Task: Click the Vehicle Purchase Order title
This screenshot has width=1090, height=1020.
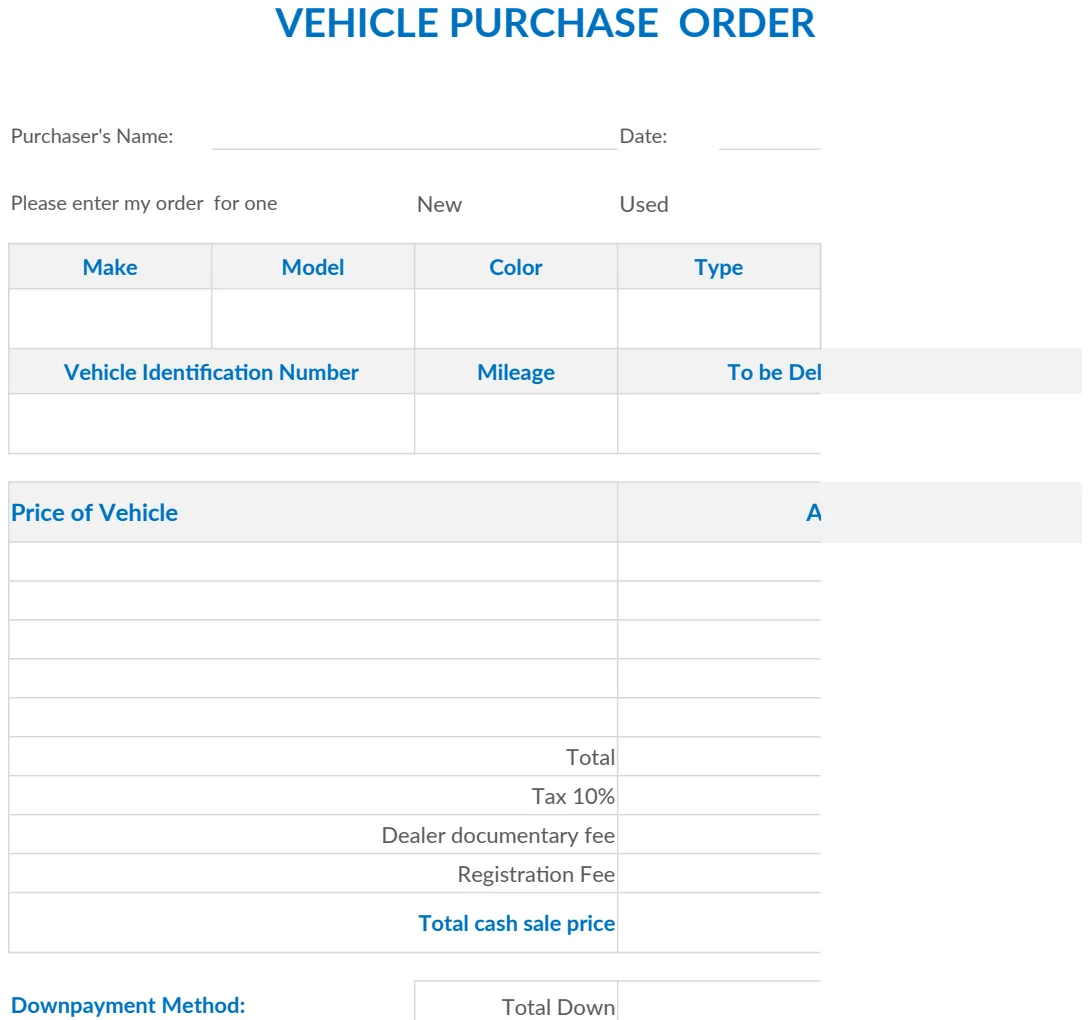Action: point(545,23)
